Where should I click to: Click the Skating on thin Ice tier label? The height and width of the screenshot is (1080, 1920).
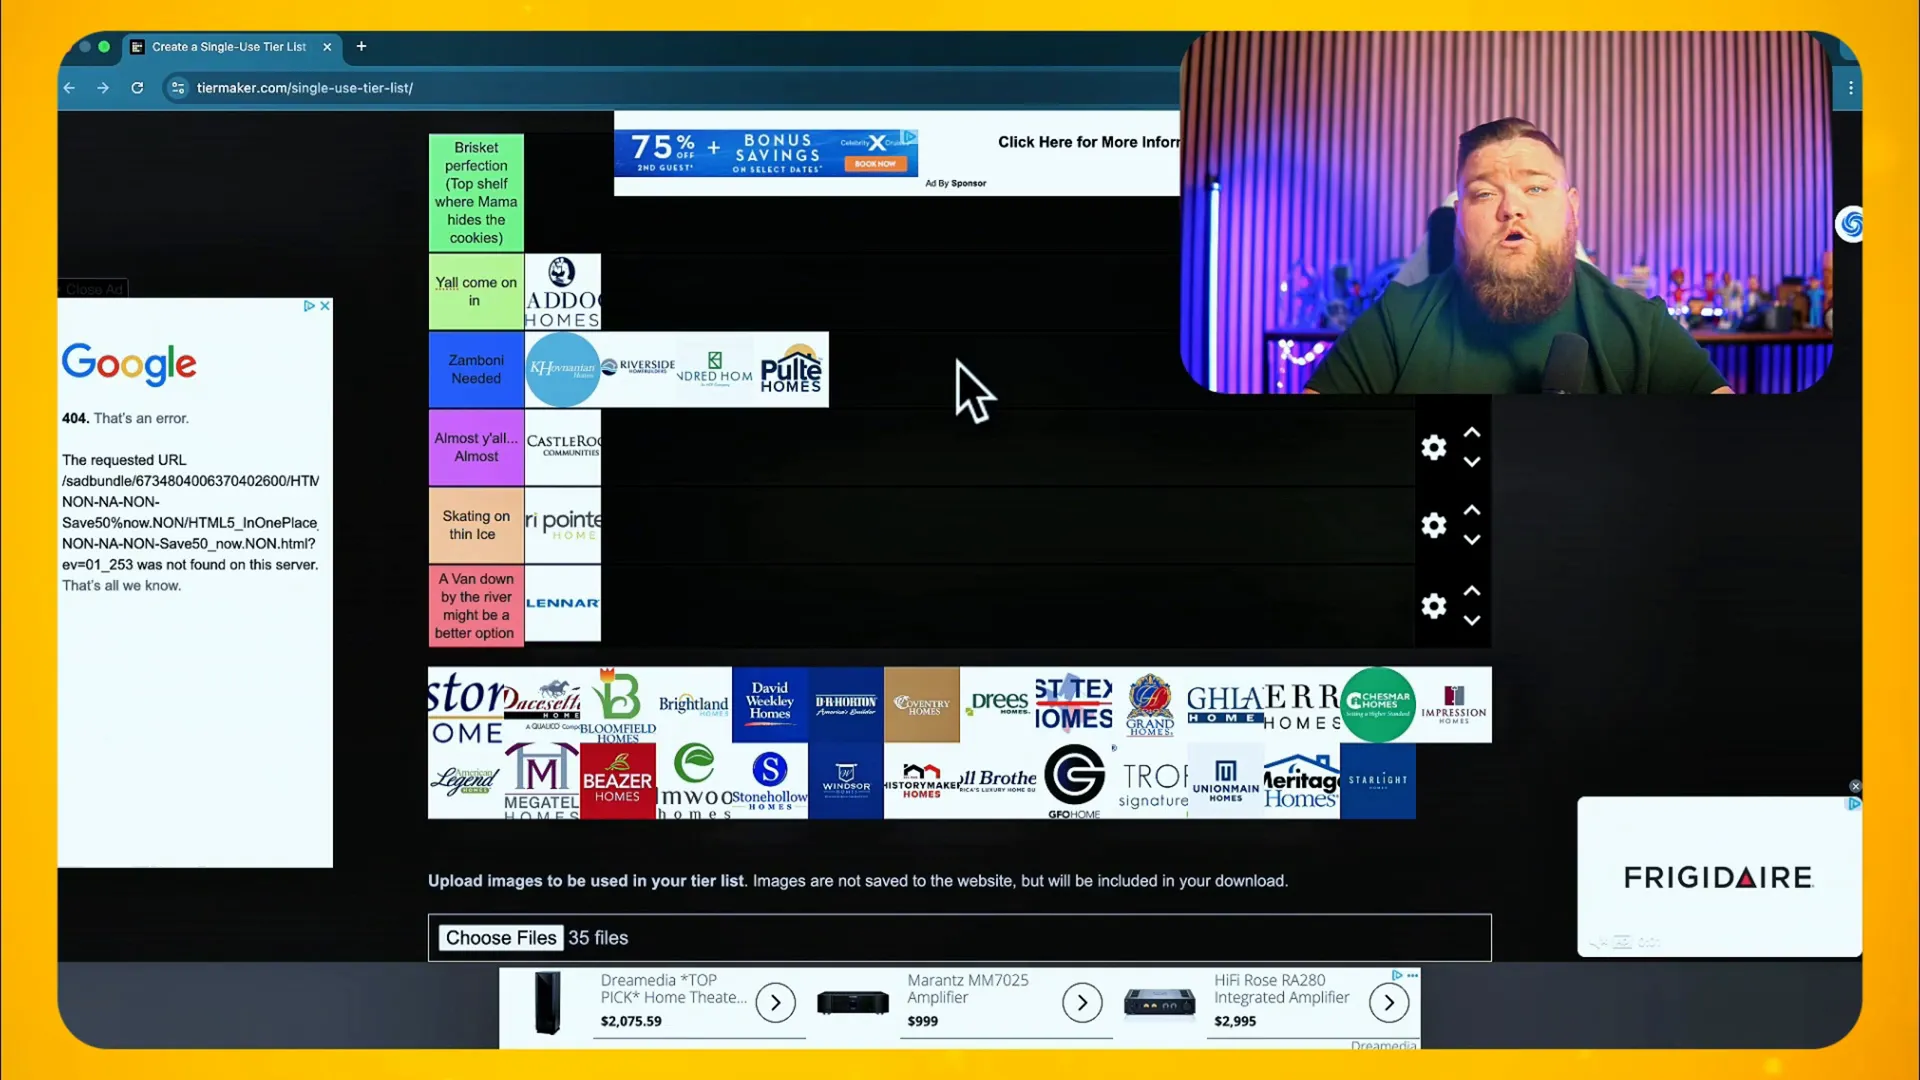[x=476, y=525]
